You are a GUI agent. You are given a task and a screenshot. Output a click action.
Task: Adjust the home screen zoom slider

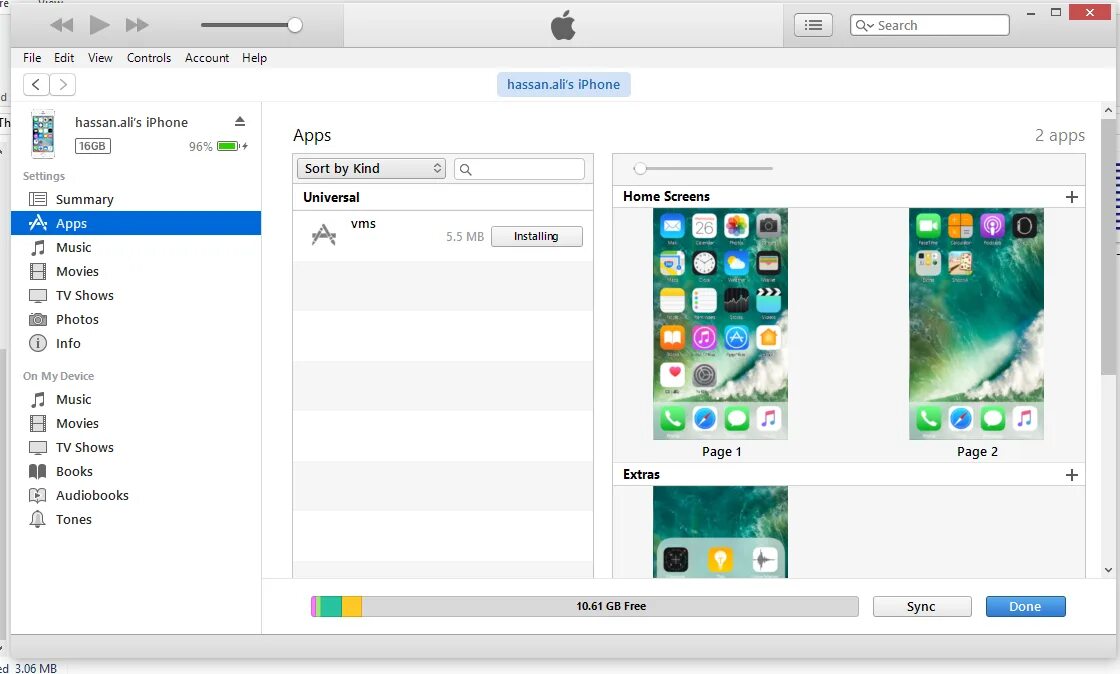tap(640, 168)
